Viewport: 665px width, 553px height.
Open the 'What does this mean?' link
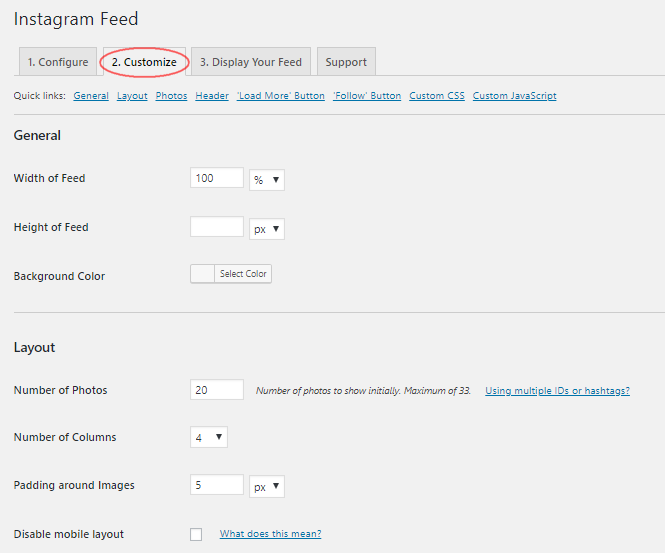pos(270,533)
